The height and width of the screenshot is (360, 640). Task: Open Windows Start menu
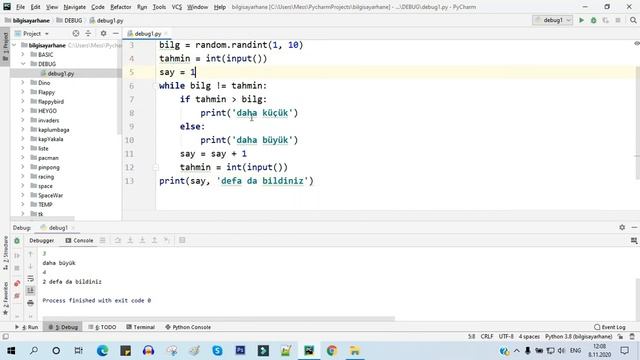pyautogui.click(x=11, y=351)
